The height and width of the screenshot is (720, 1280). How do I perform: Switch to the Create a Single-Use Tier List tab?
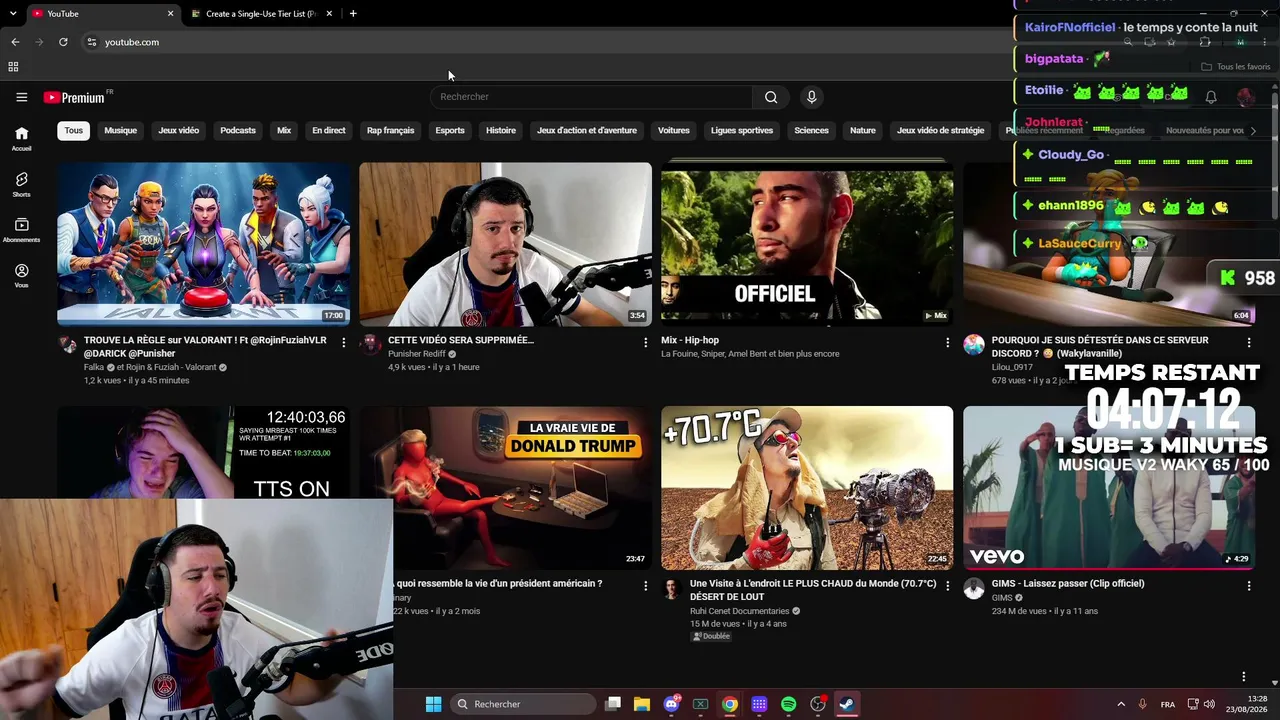pyautogui.click(x=262, y=14)
